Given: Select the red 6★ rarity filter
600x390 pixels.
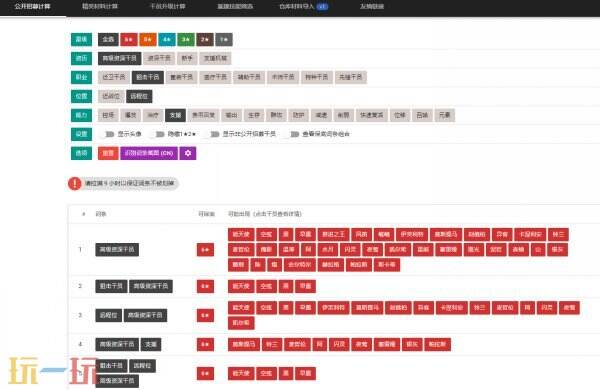Looking at the screenshot, I should click(x=129, y=39).
